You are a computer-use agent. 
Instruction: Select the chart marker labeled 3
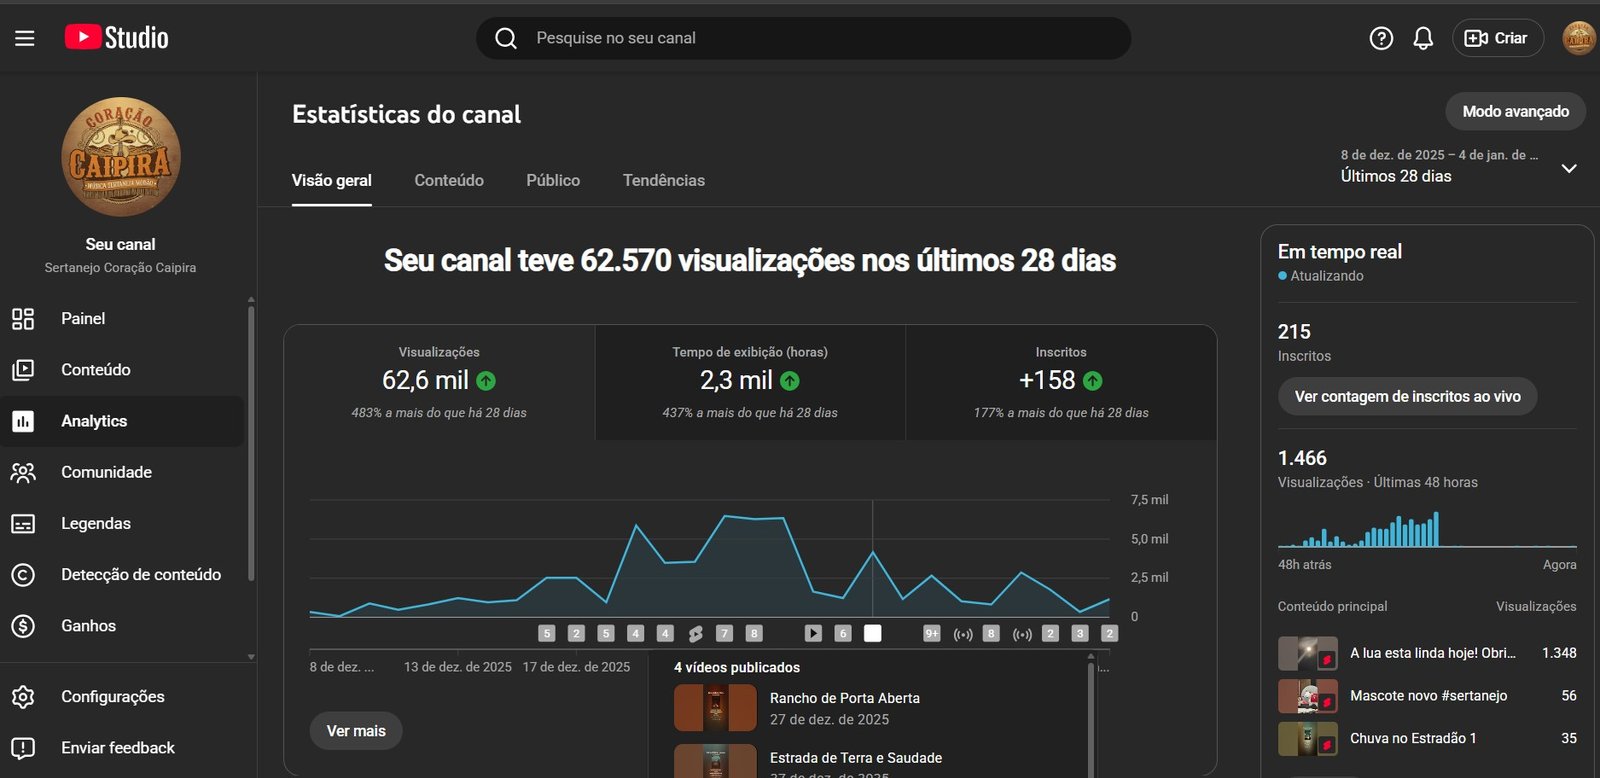point(1079,633)
